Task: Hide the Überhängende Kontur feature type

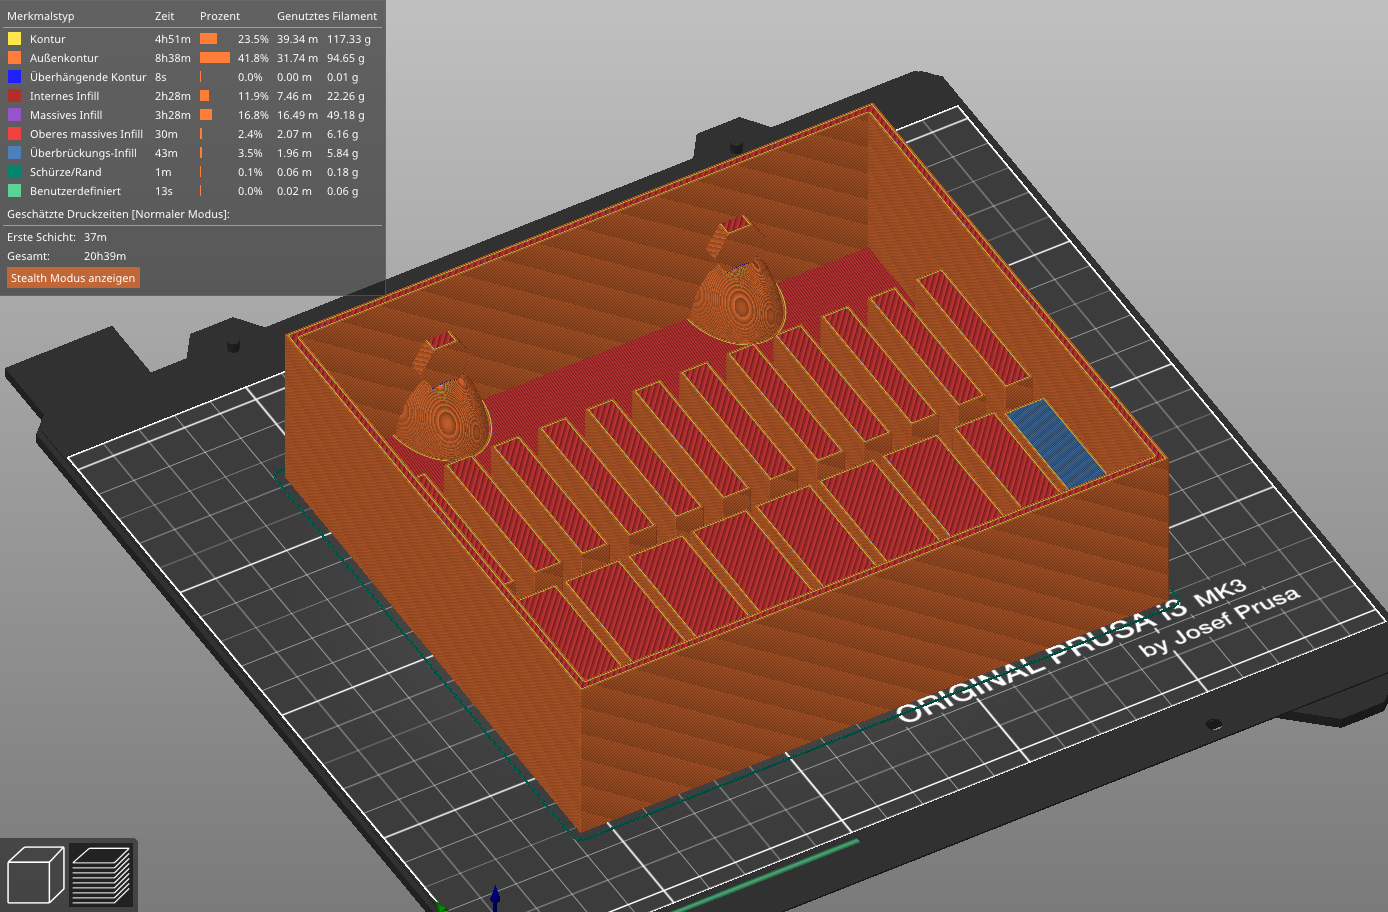Action: tap(191, 77)
